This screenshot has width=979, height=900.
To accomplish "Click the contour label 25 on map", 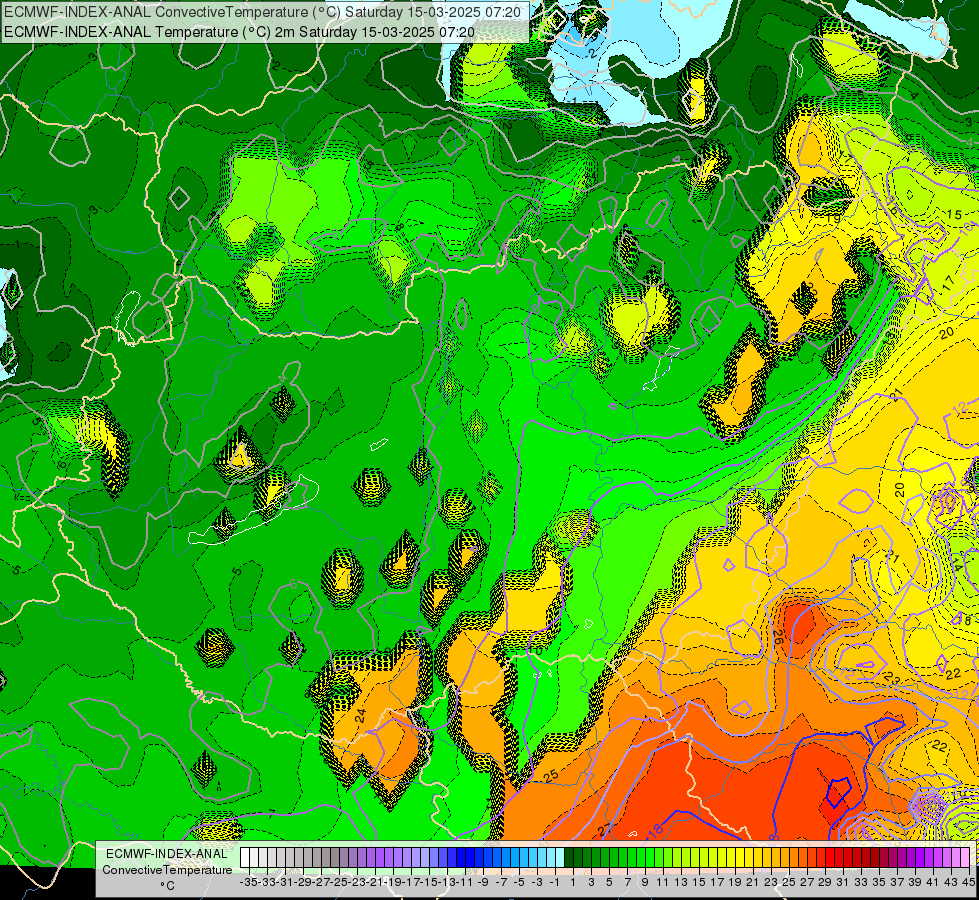I will click(x=550, y=776).
